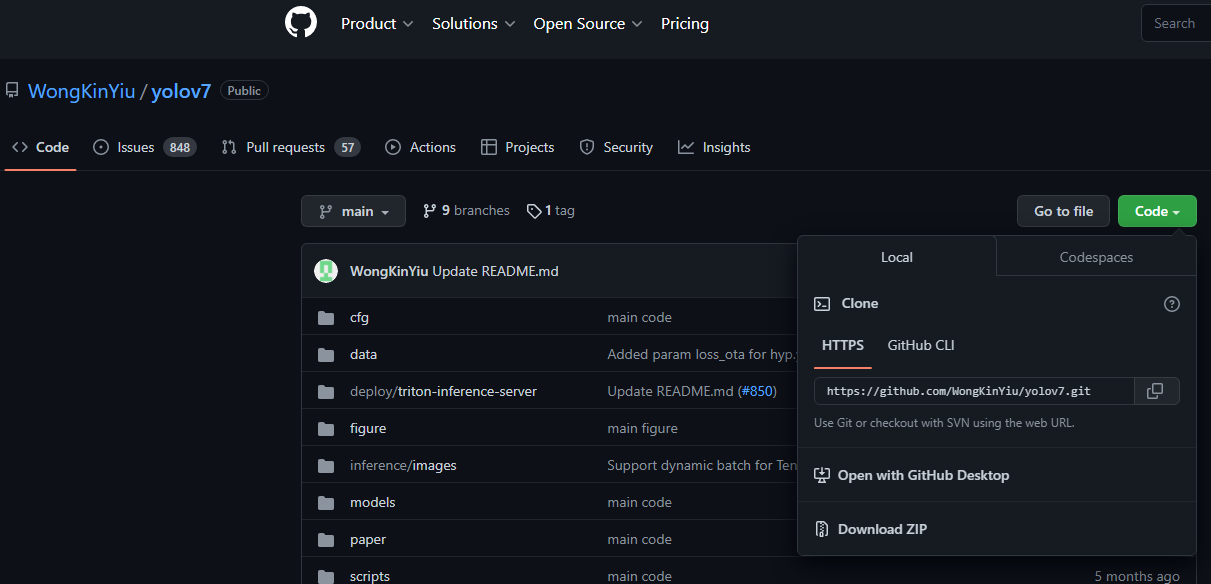Open the models folder
This screenshot has height=584, width=1211.
372,502
